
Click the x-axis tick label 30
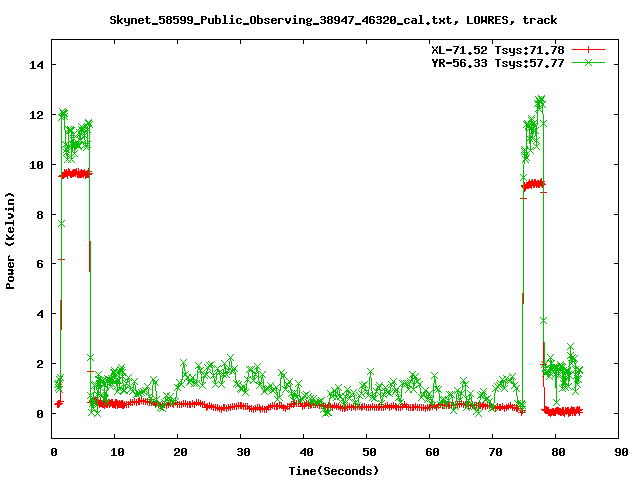click(243, 452)
